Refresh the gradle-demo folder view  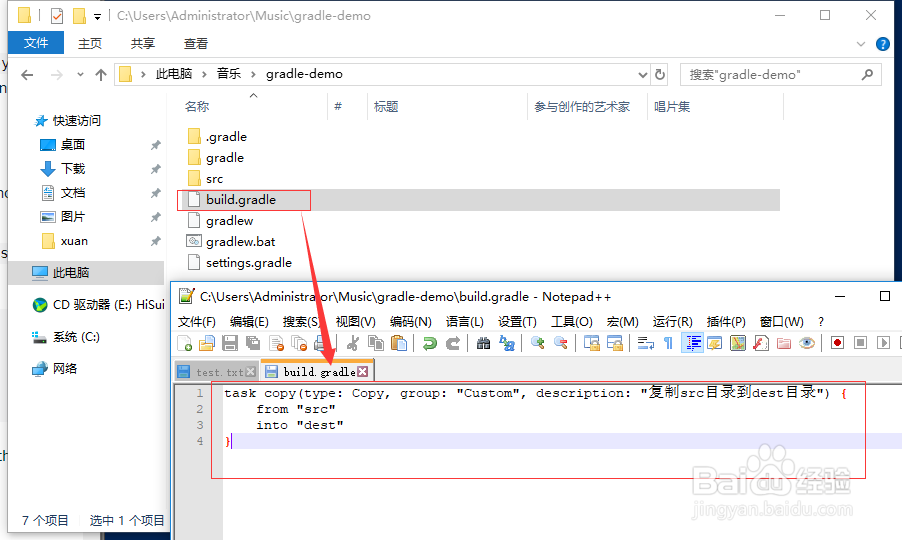tap(660, 74)
